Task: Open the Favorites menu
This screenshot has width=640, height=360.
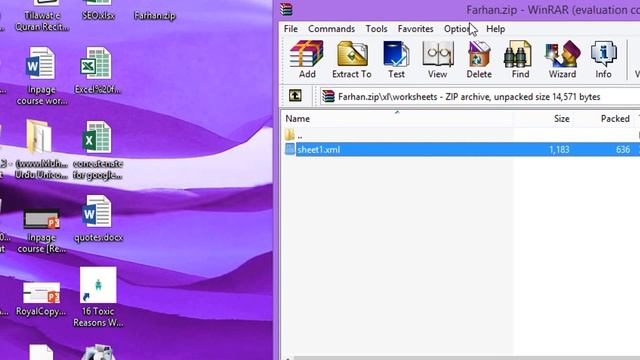Action: (x=416, y=29)
